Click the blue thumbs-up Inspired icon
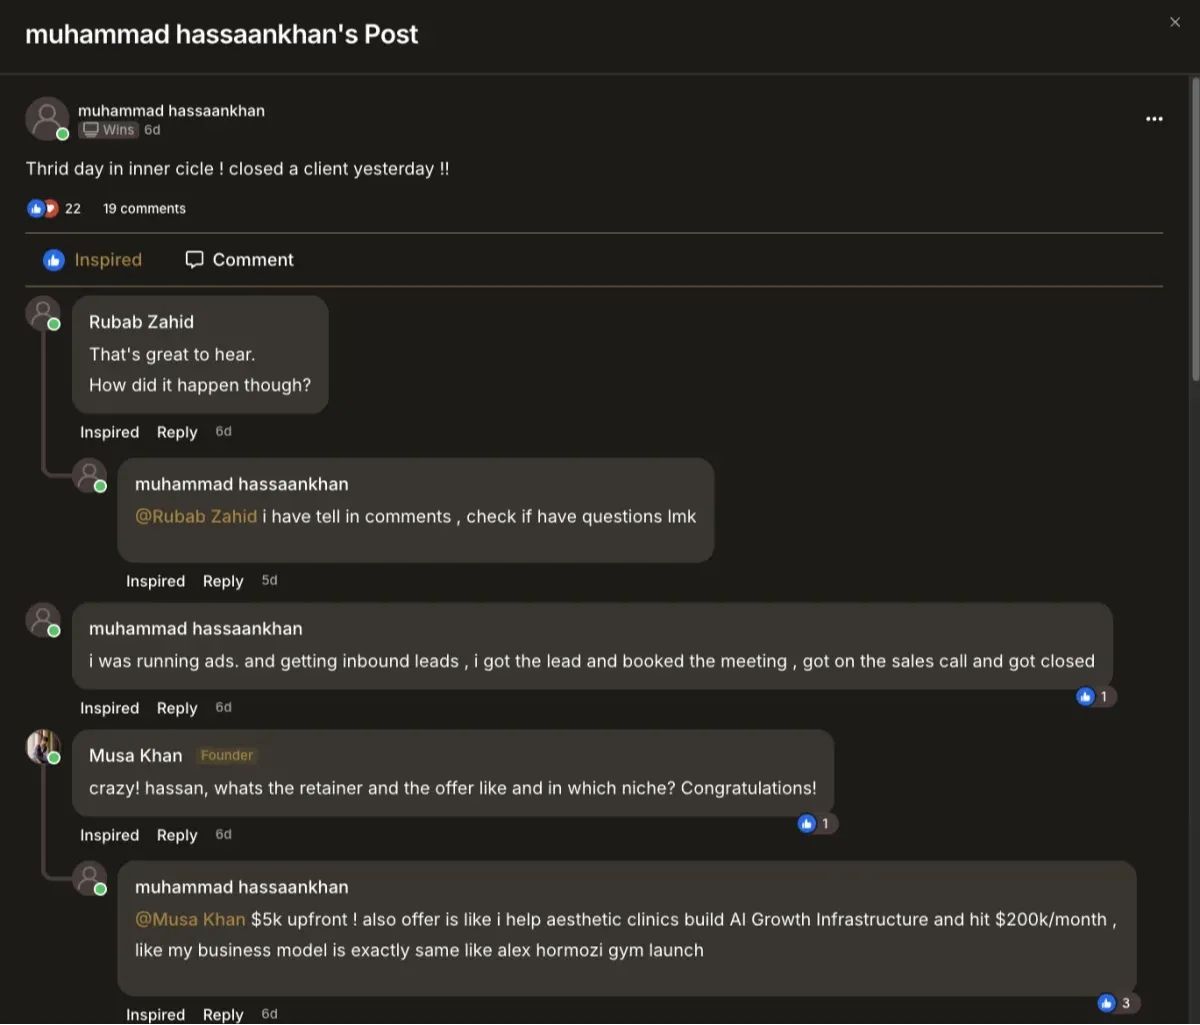Image resolution: width=1200 pixels, height=1025 pixels. [x=54, y=260]
